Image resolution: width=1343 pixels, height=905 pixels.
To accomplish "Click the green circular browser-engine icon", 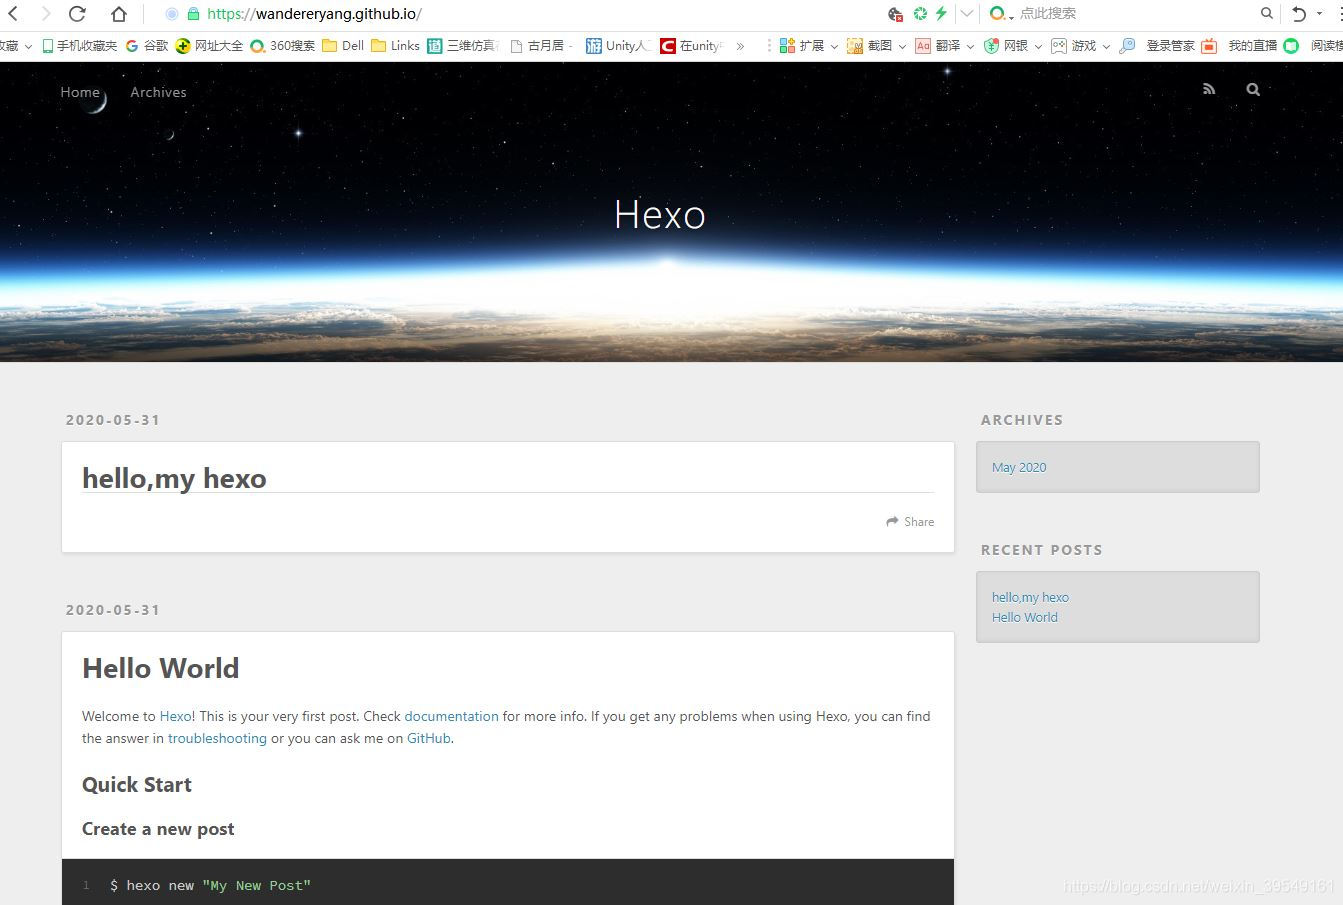I will [x=919, y=14].
